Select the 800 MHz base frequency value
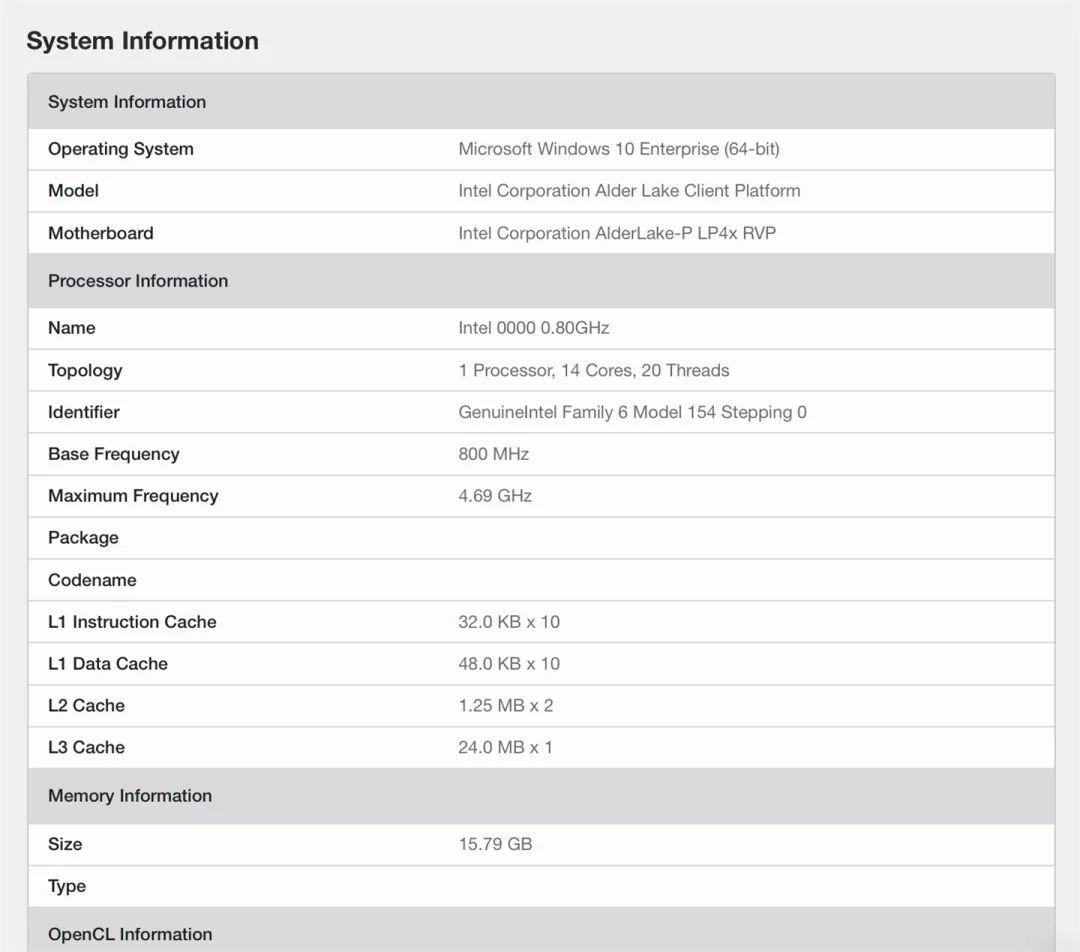The image size is (1080, 952). point(493,454)
